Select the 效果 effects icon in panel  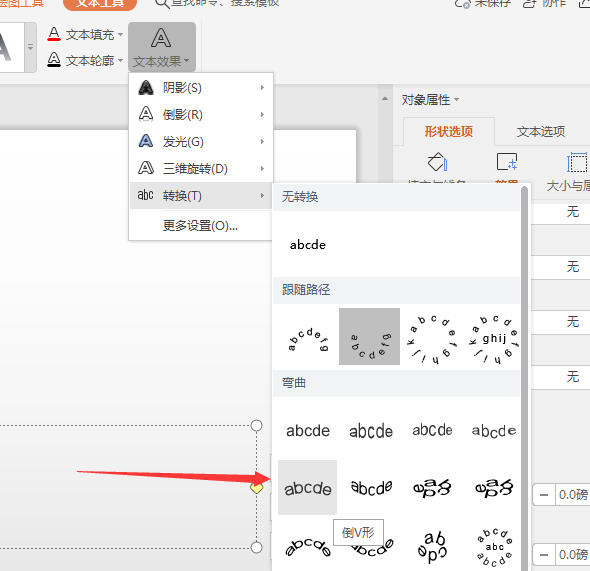[507, 162]
